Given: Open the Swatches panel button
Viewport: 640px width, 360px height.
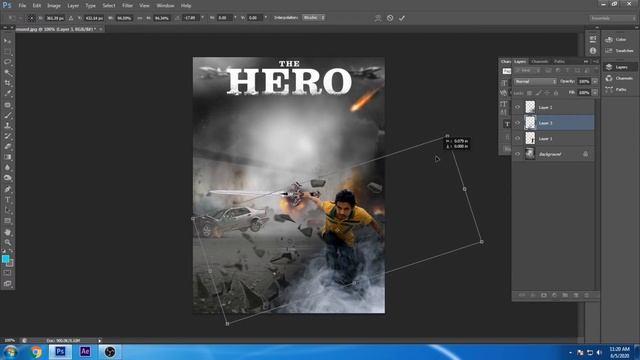Looking at the screenshot, I should [620, 51].
